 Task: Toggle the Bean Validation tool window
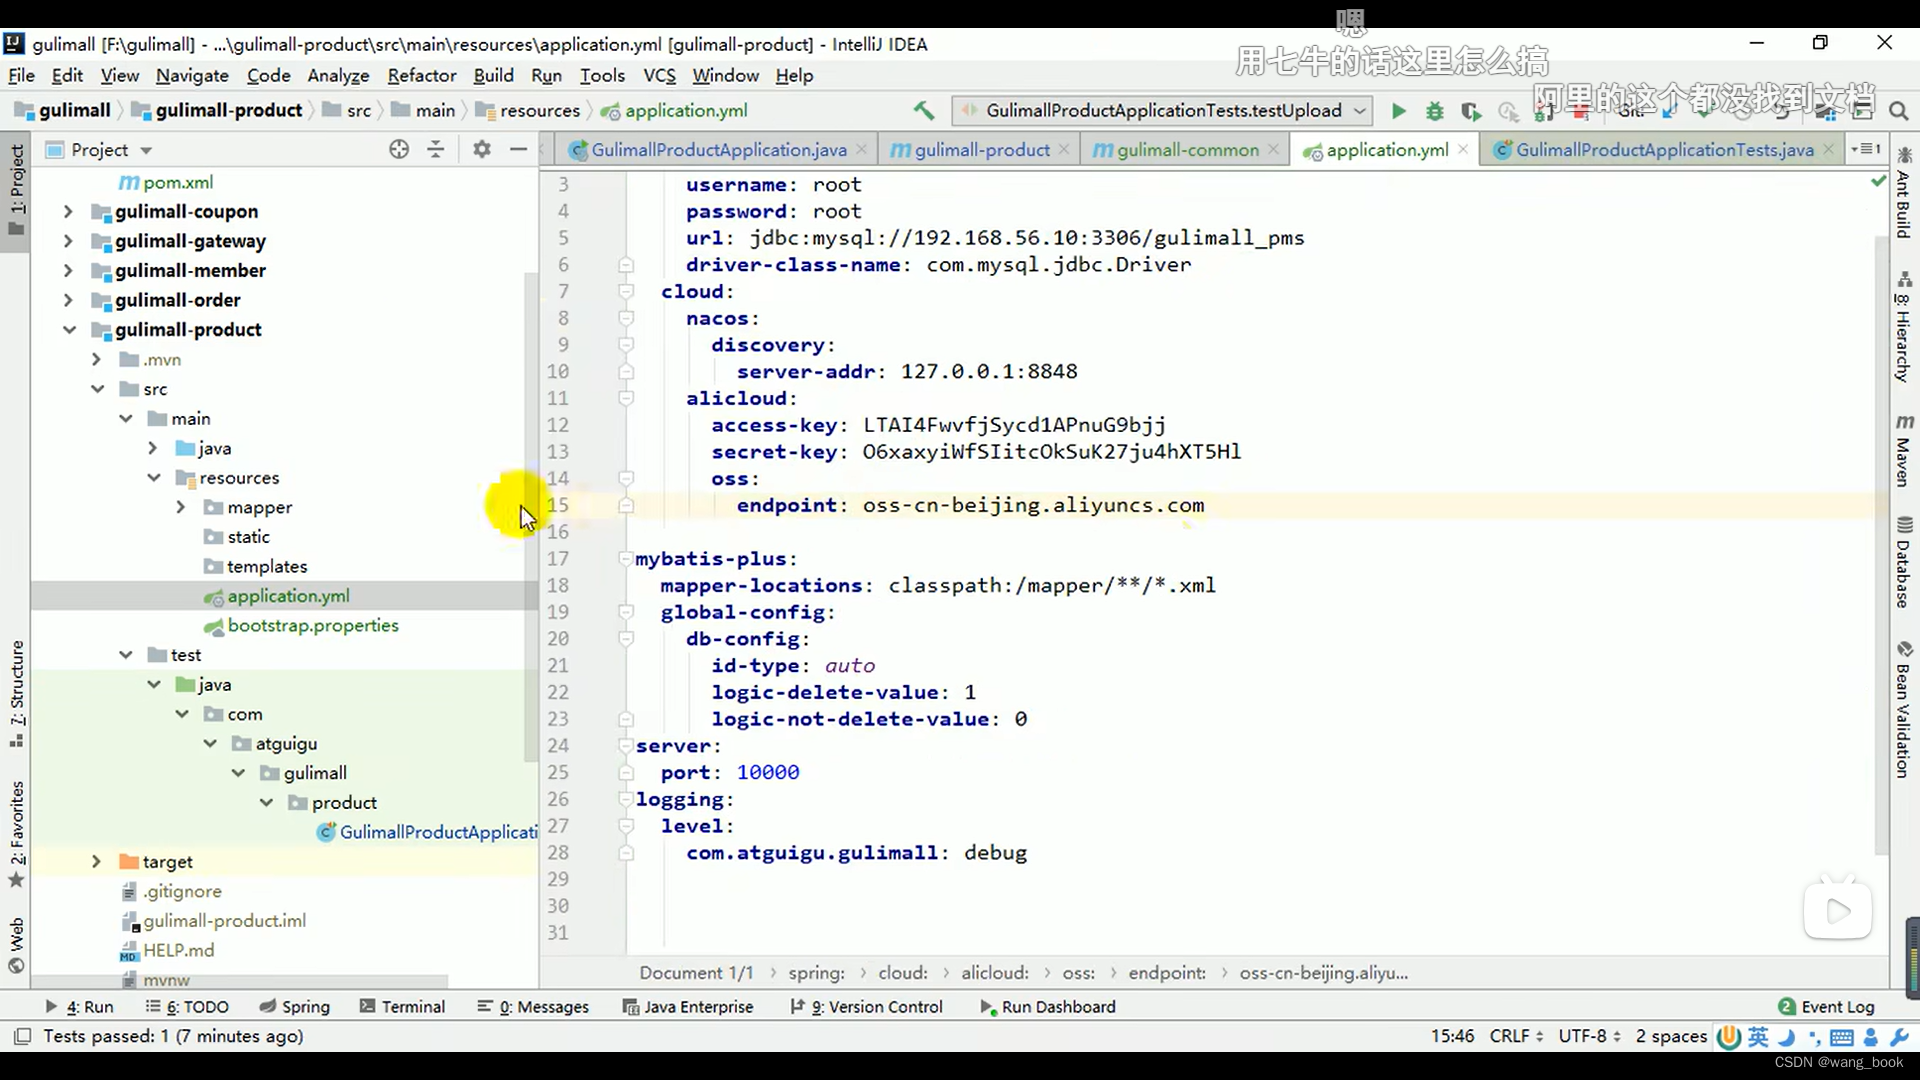tap(1904, 710)
